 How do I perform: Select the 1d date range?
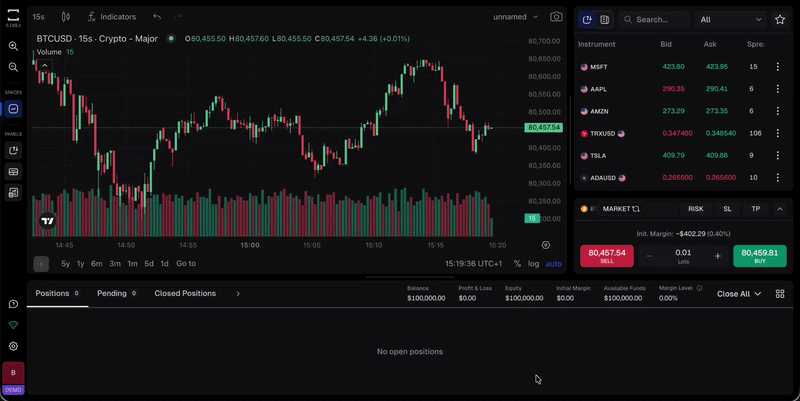[164, 264]
